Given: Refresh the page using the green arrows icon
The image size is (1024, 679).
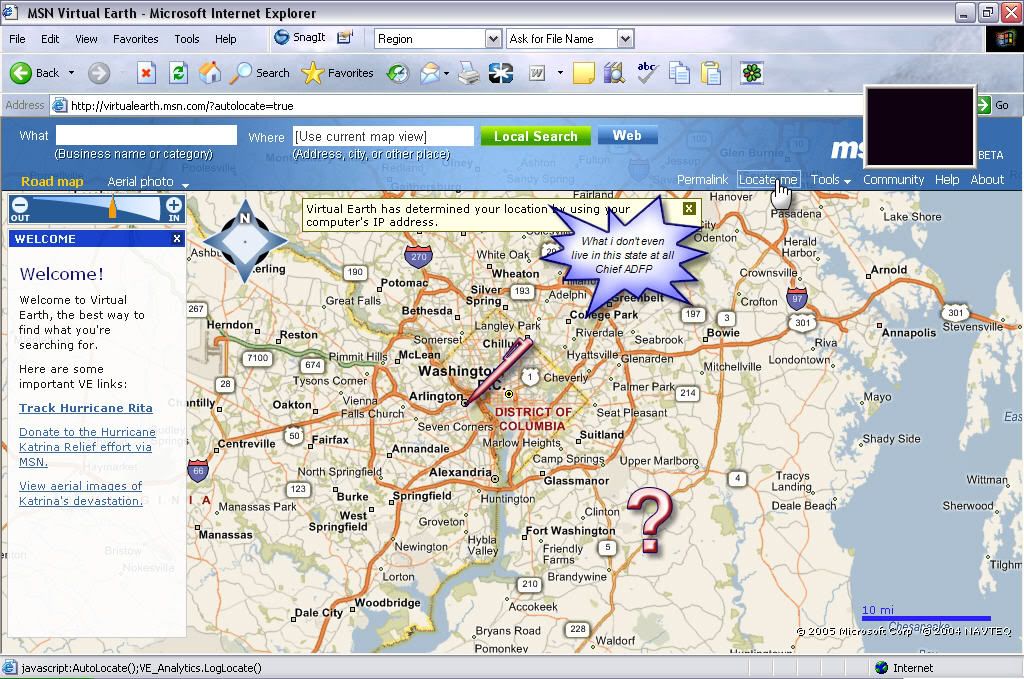Looking at the screenshot, I should click(178, 73).
